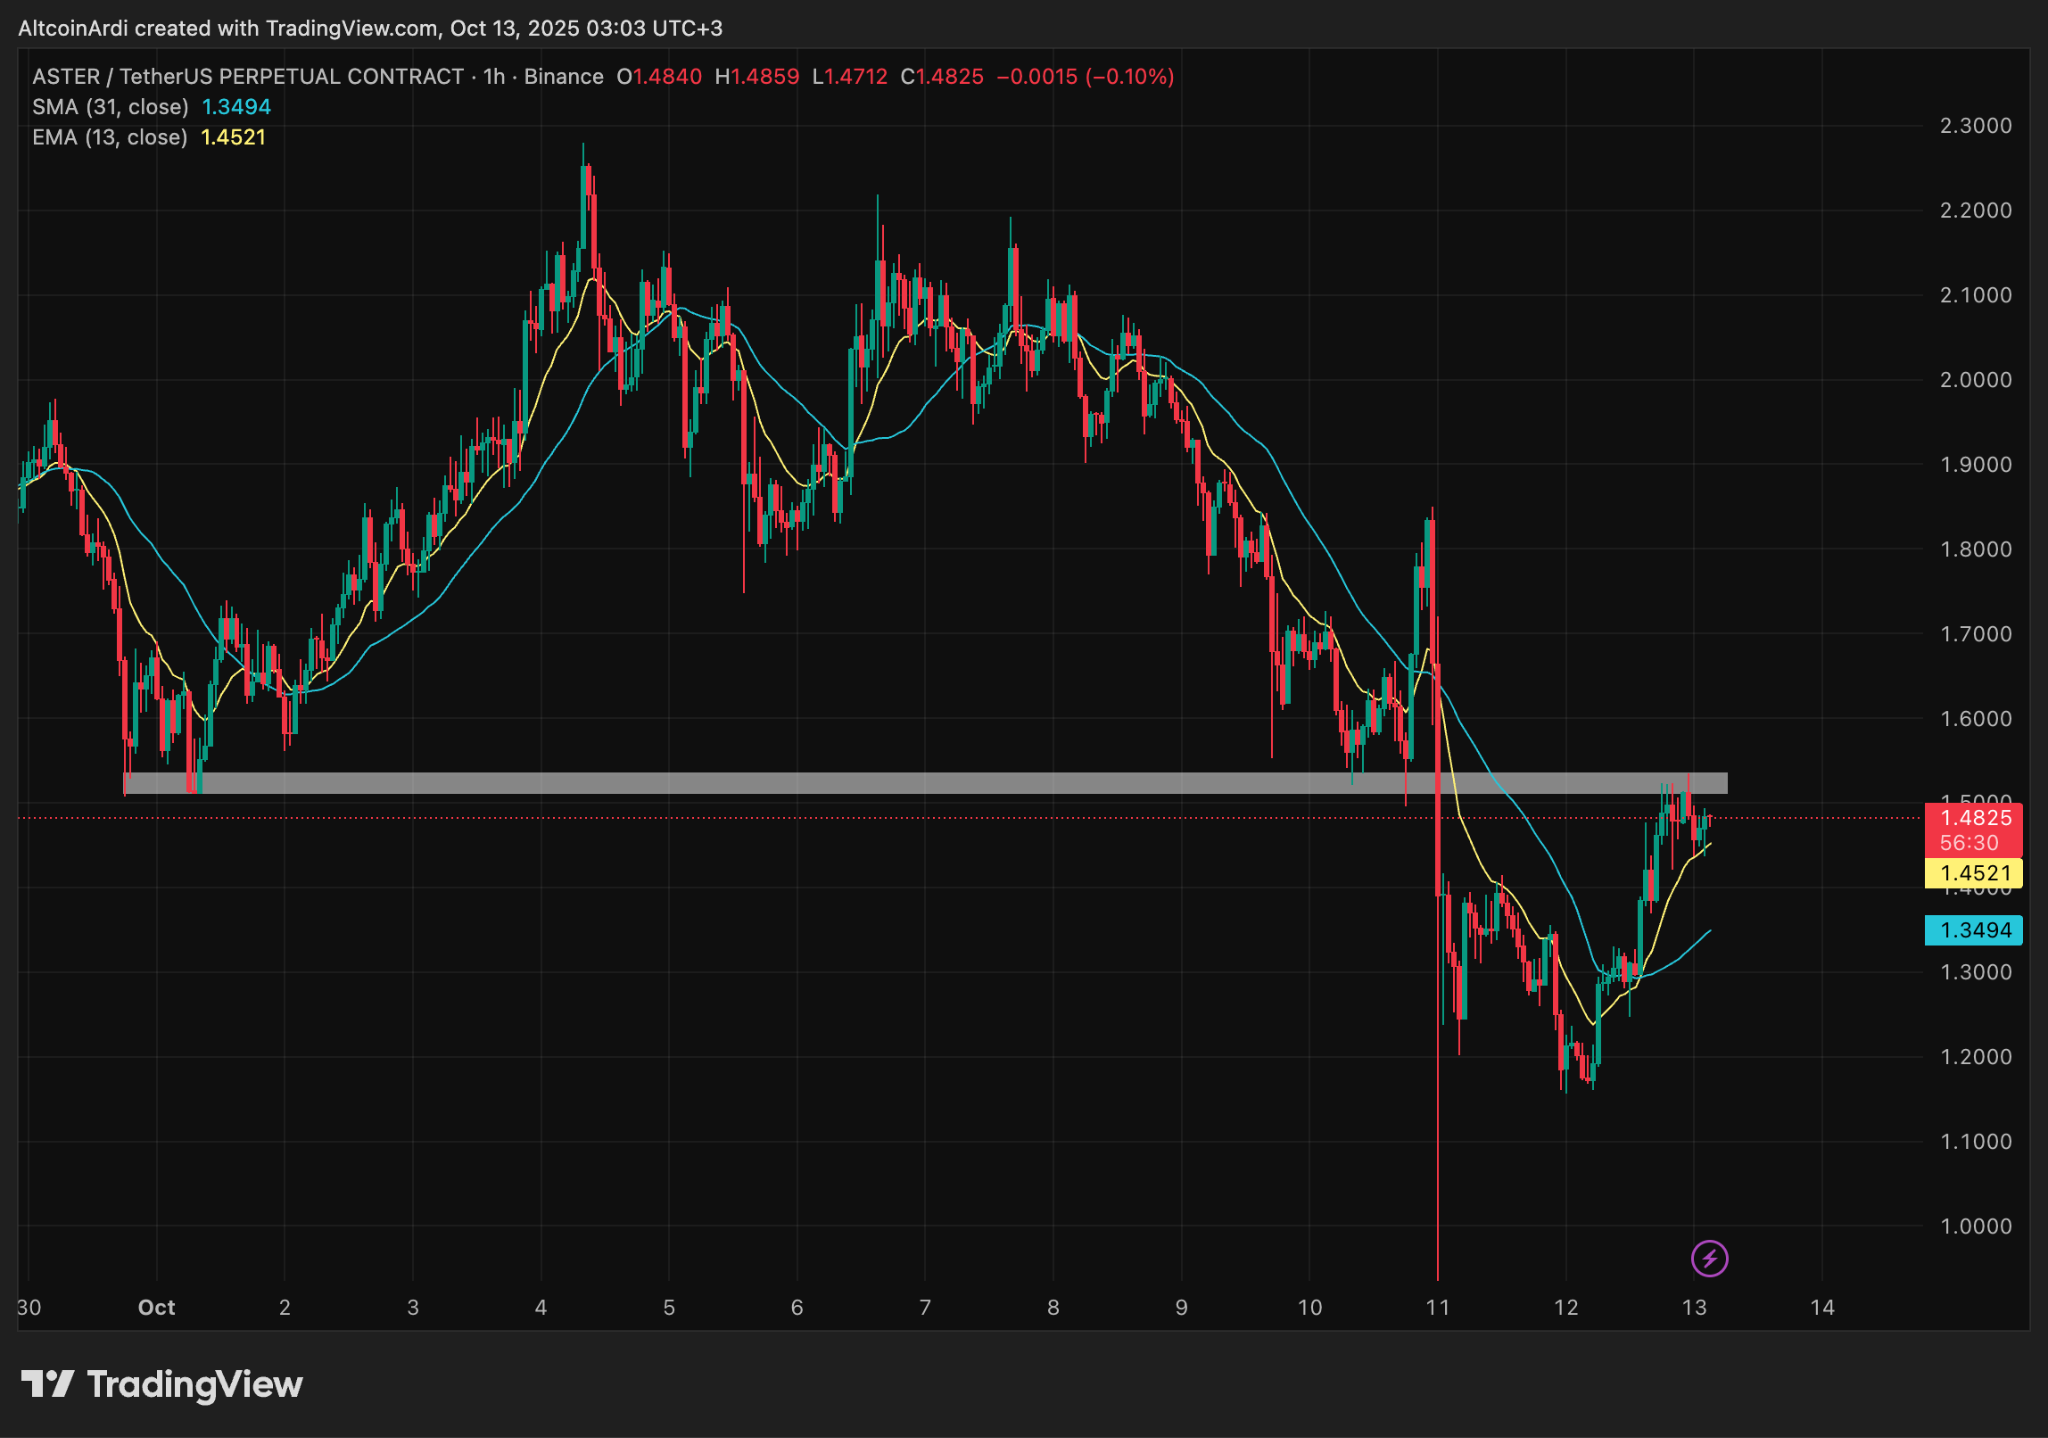Click the Binance exchange label
2048x1438 pixels.
[564, 77]
